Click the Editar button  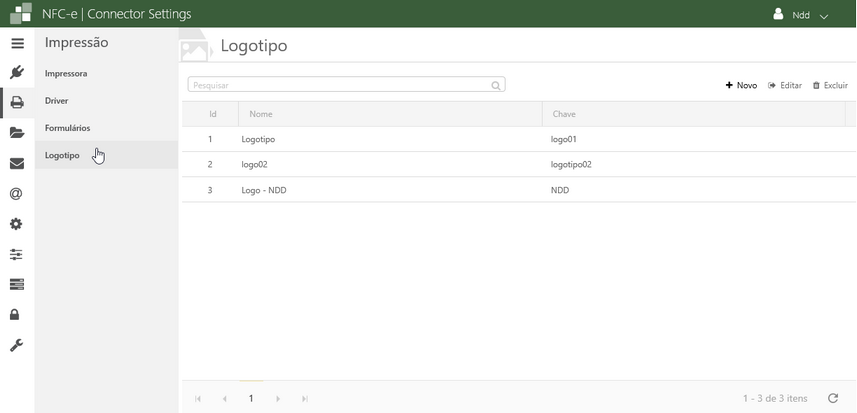pyautogui.click(x=785, y=86)
